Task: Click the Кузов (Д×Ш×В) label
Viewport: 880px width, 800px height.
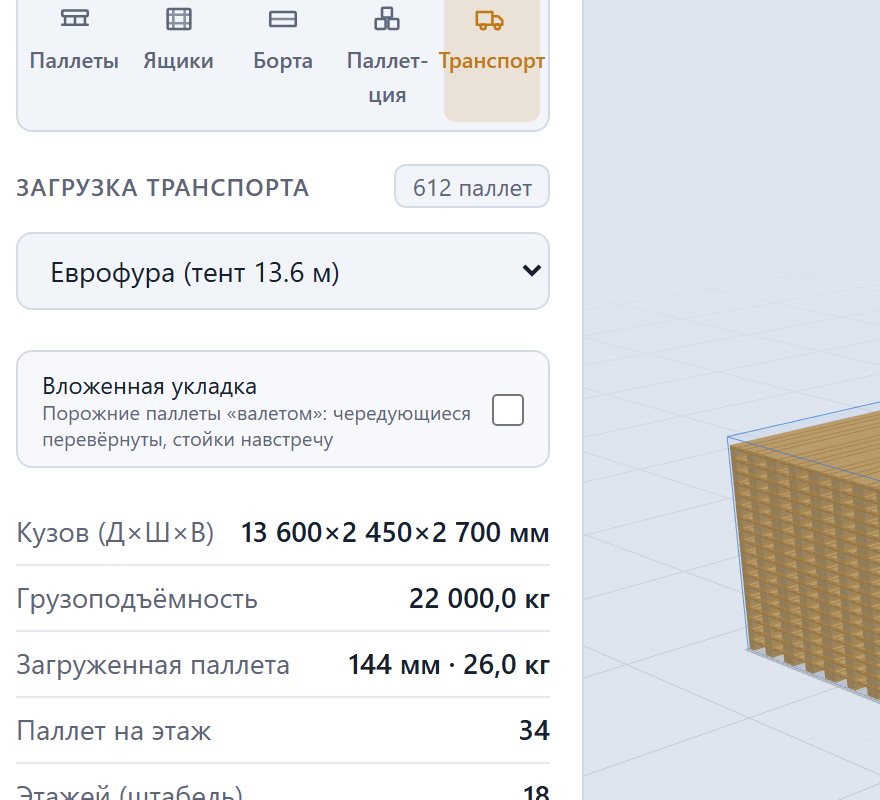Action: (x=115, y=532)
